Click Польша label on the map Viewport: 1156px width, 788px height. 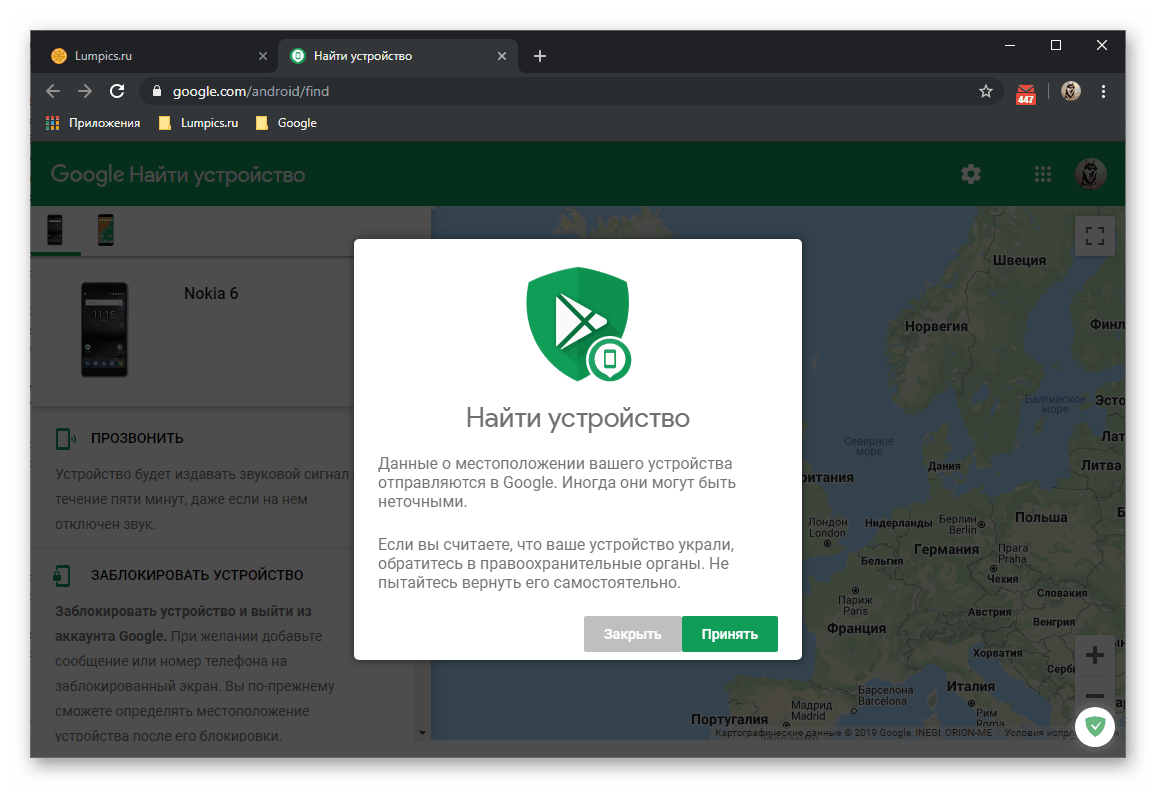click(1041, 517)
